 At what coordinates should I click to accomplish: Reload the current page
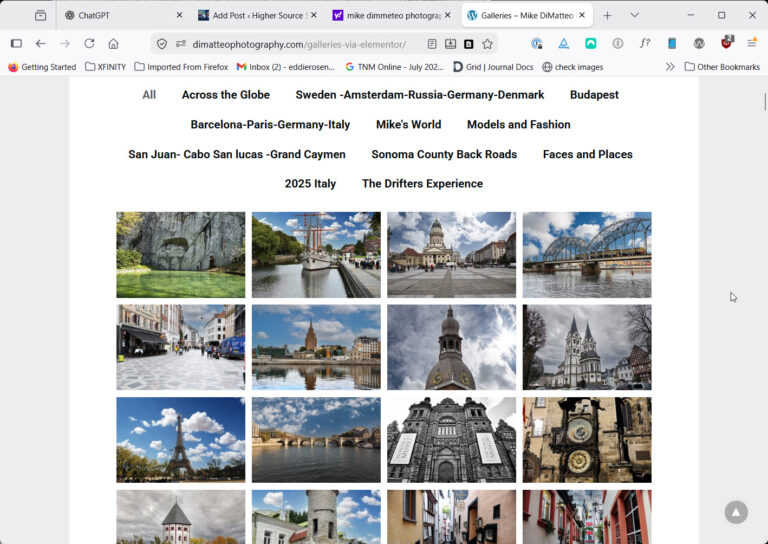tap(89, 44)
